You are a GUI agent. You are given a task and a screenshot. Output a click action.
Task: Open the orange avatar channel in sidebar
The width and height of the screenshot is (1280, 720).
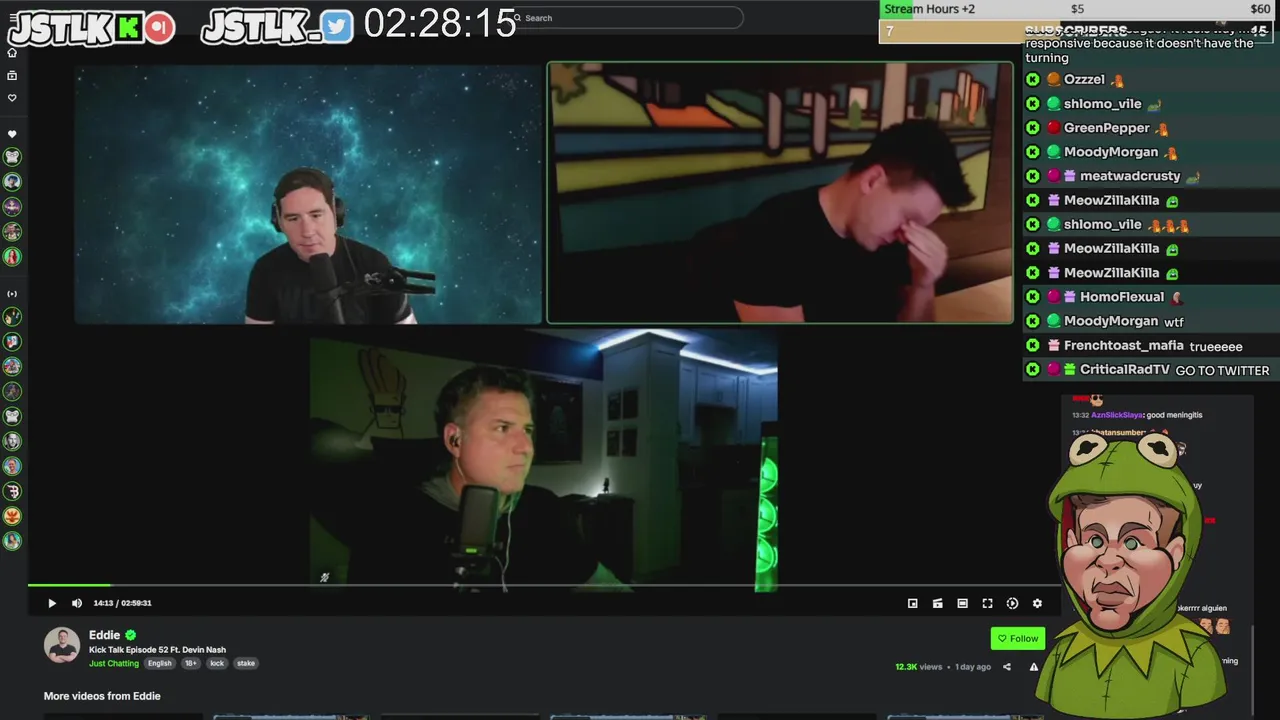tap(12, 516)
